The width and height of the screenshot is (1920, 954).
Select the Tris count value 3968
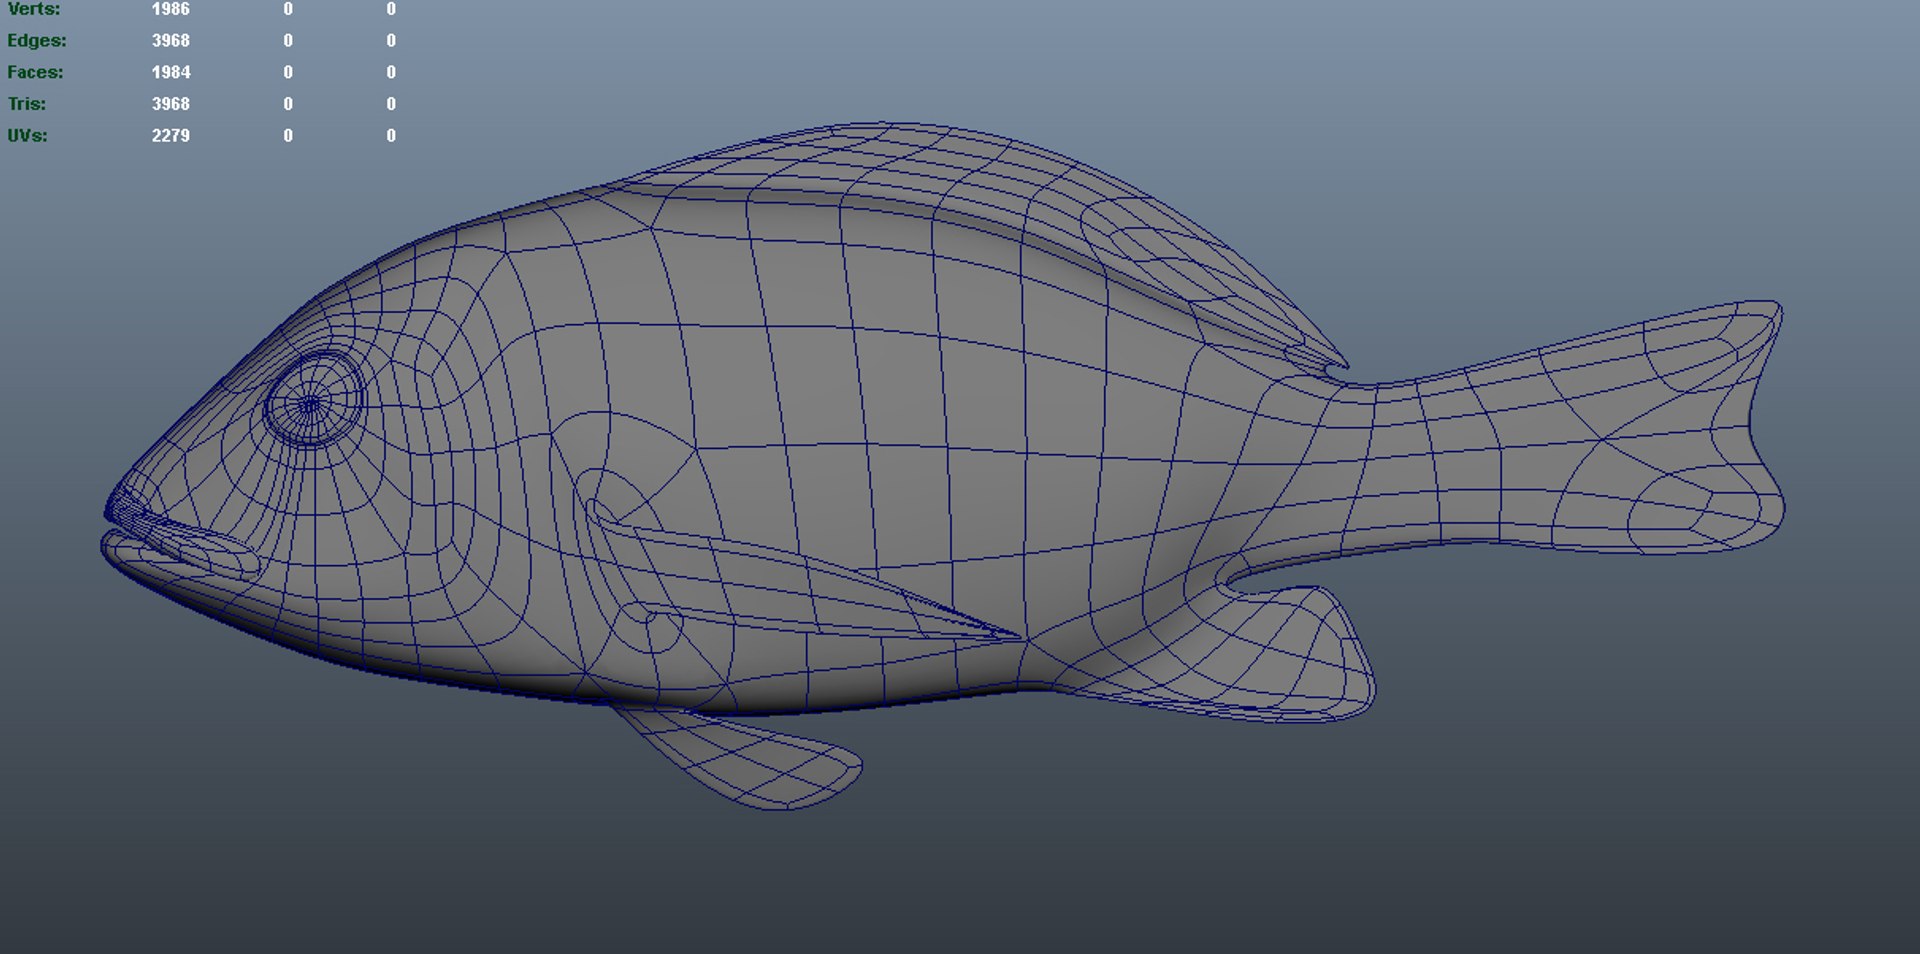pos(171,104)
